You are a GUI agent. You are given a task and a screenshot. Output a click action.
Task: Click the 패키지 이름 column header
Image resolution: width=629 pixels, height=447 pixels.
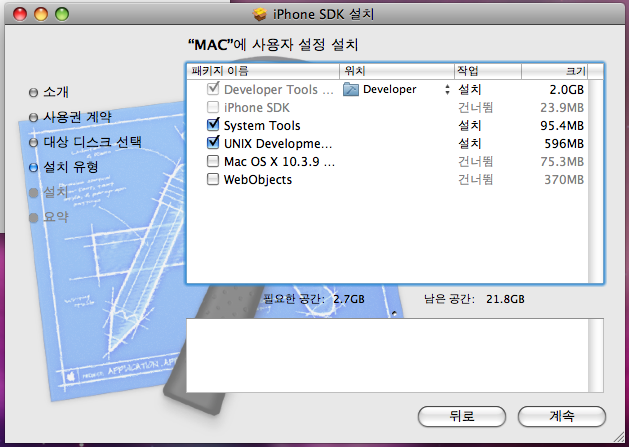tap(263, 71)
